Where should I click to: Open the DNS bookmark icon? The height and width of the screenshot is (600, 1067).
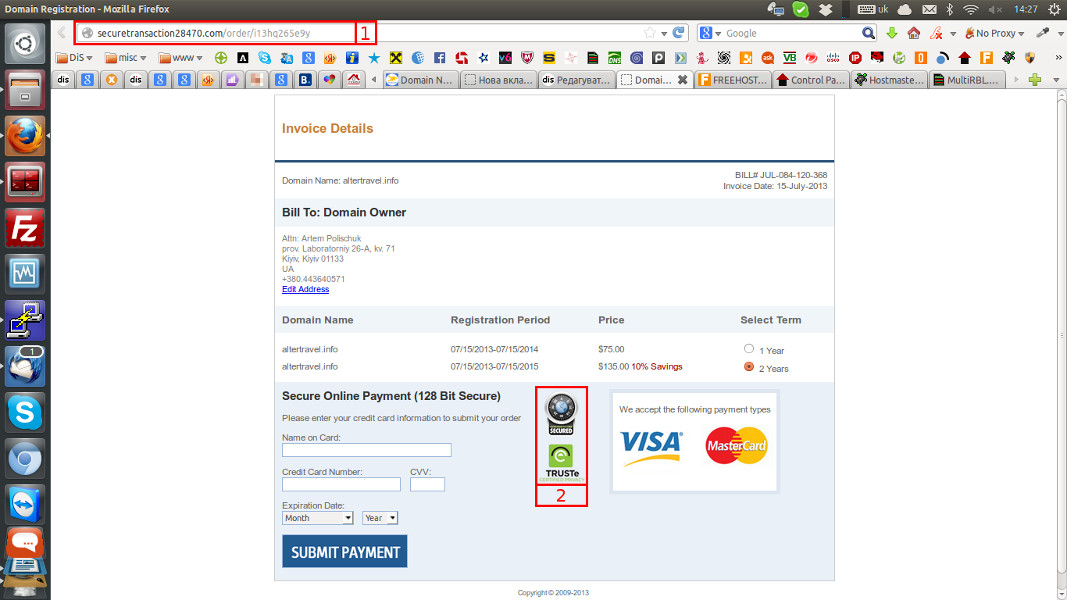coord(614,58)
